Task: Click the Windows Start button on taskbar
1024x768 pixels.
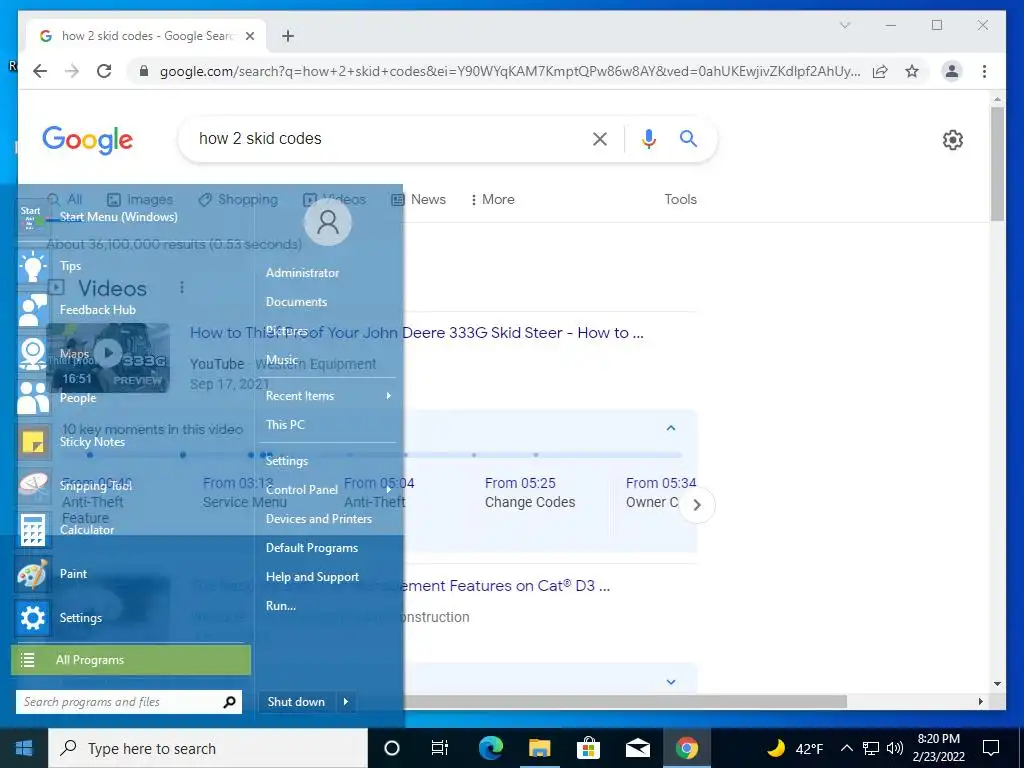Action: [x=24, y=748]
